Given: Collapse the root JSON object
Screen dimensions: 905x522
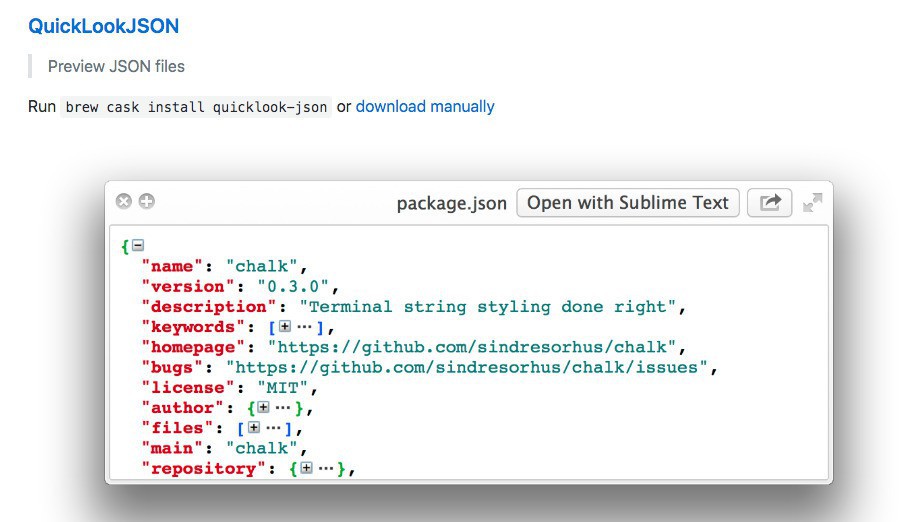Looking at the screenshot, I should coord(138,246).
